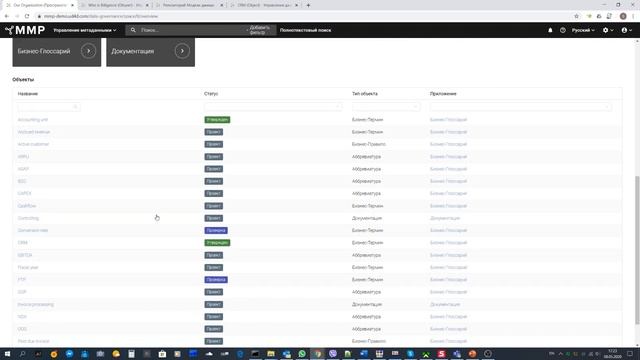Open the settings gear menu

click(608, 30)
